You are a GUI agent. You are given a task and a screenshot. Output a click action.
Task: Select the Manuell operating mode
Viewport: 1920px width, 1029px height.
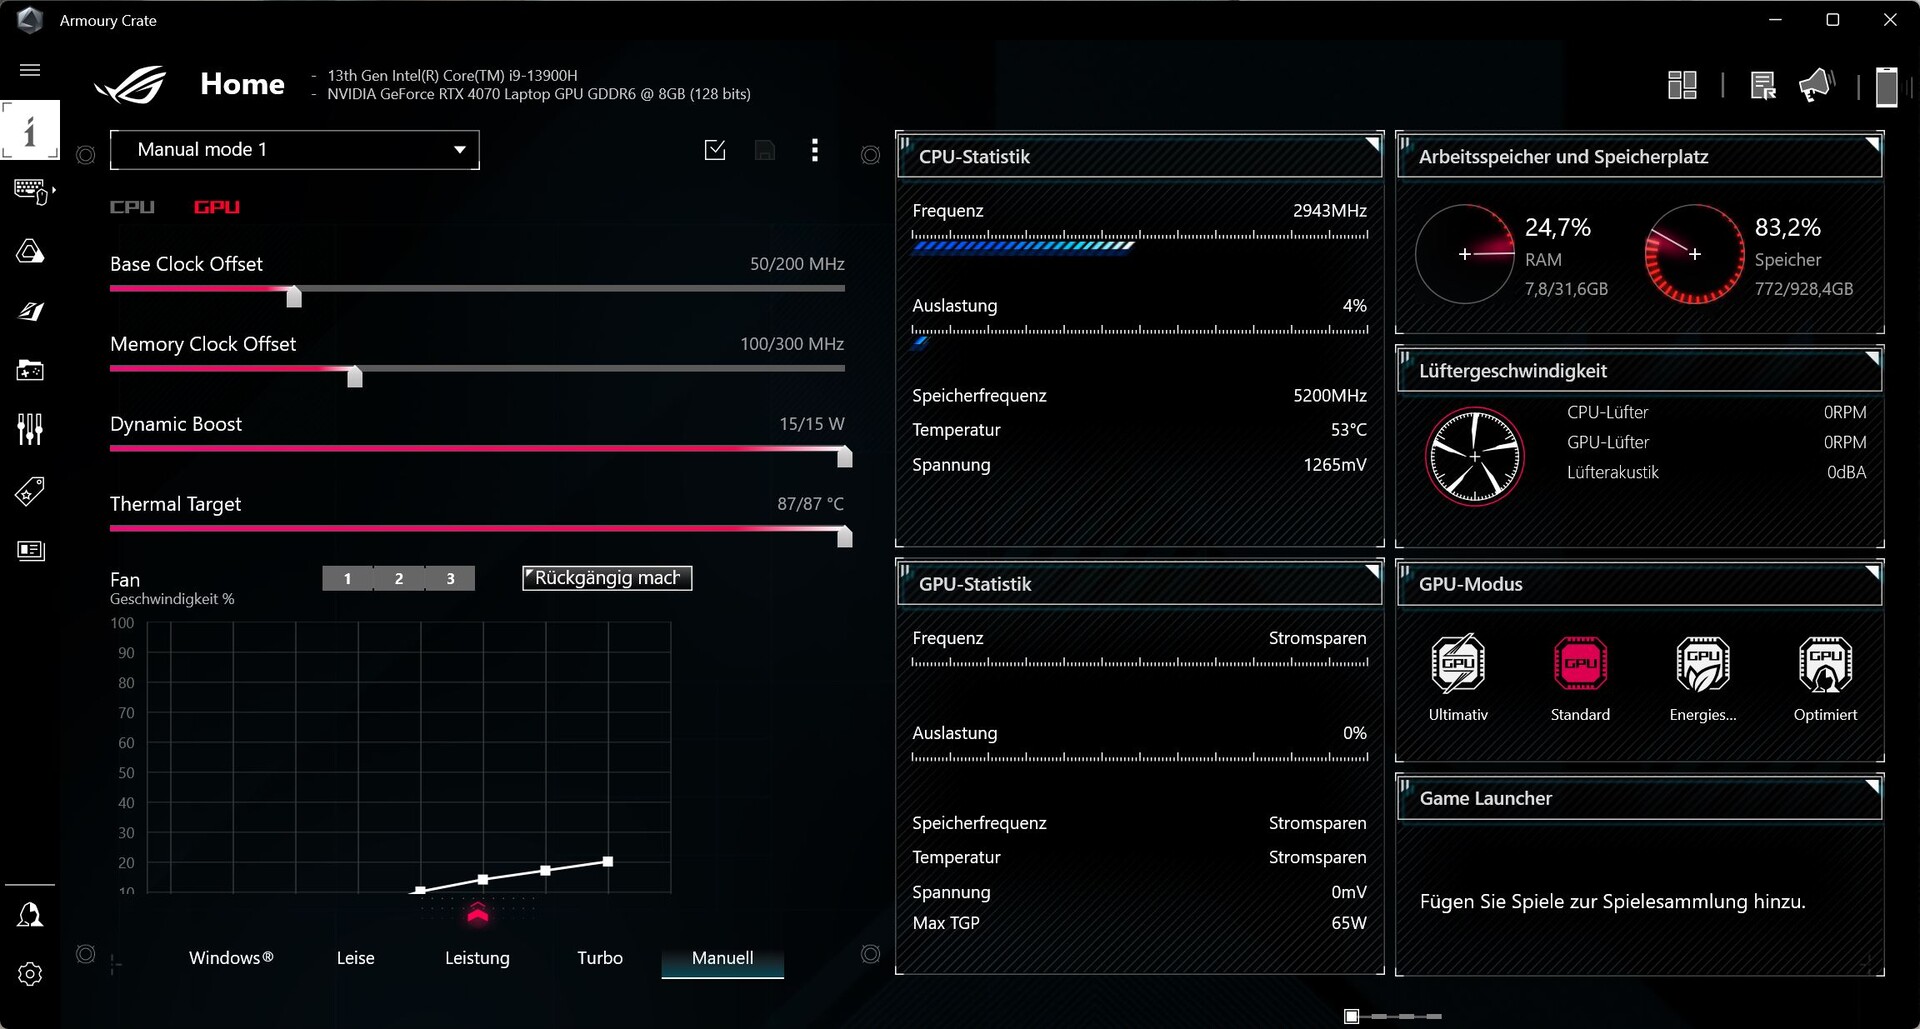click(x=722, y=958)
